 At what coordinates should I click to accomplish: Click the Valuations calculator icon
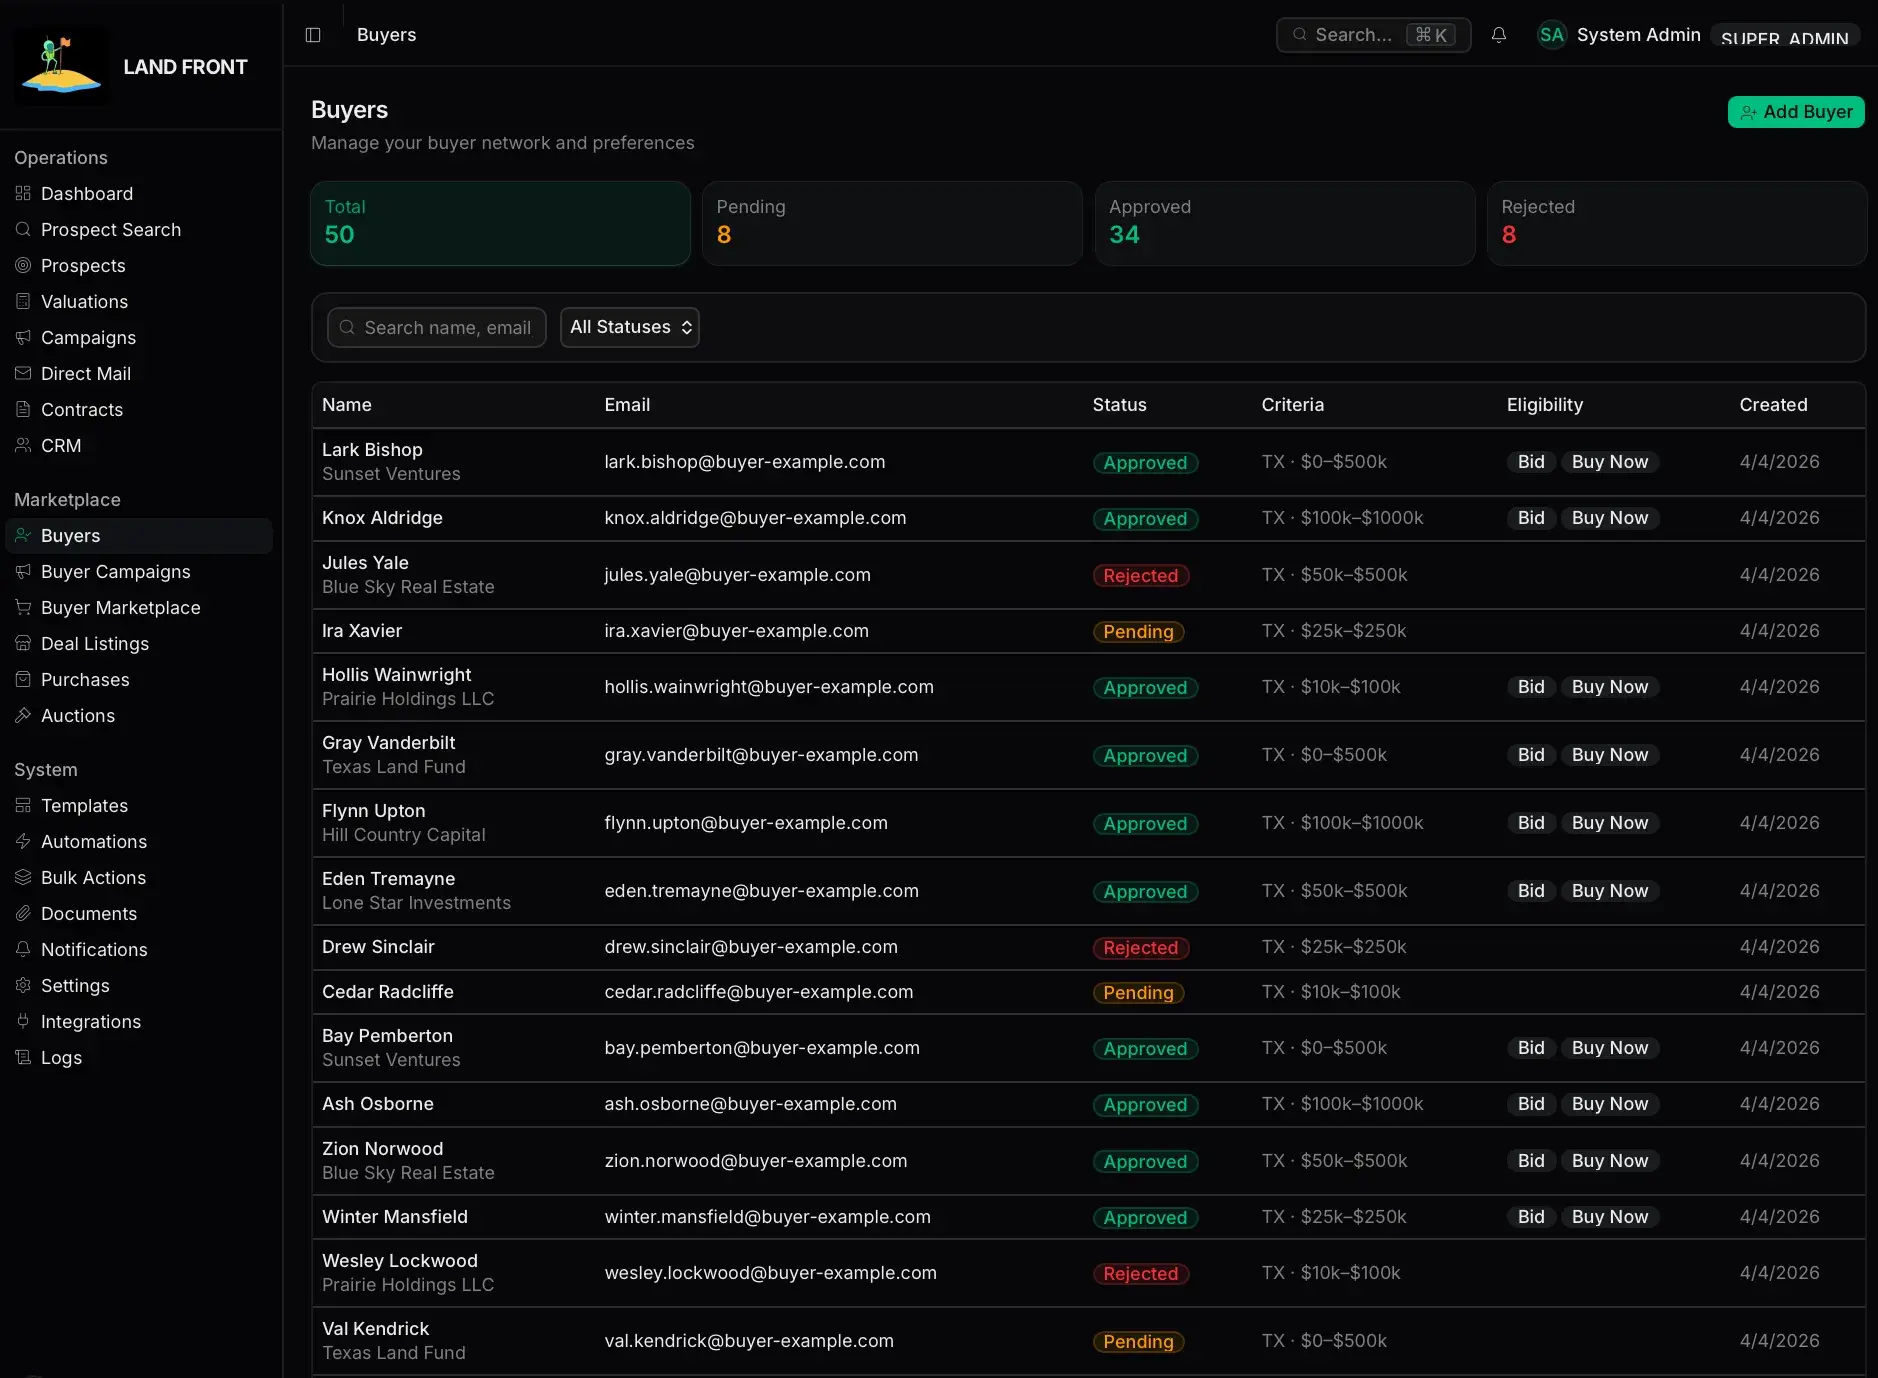point(23,301)
